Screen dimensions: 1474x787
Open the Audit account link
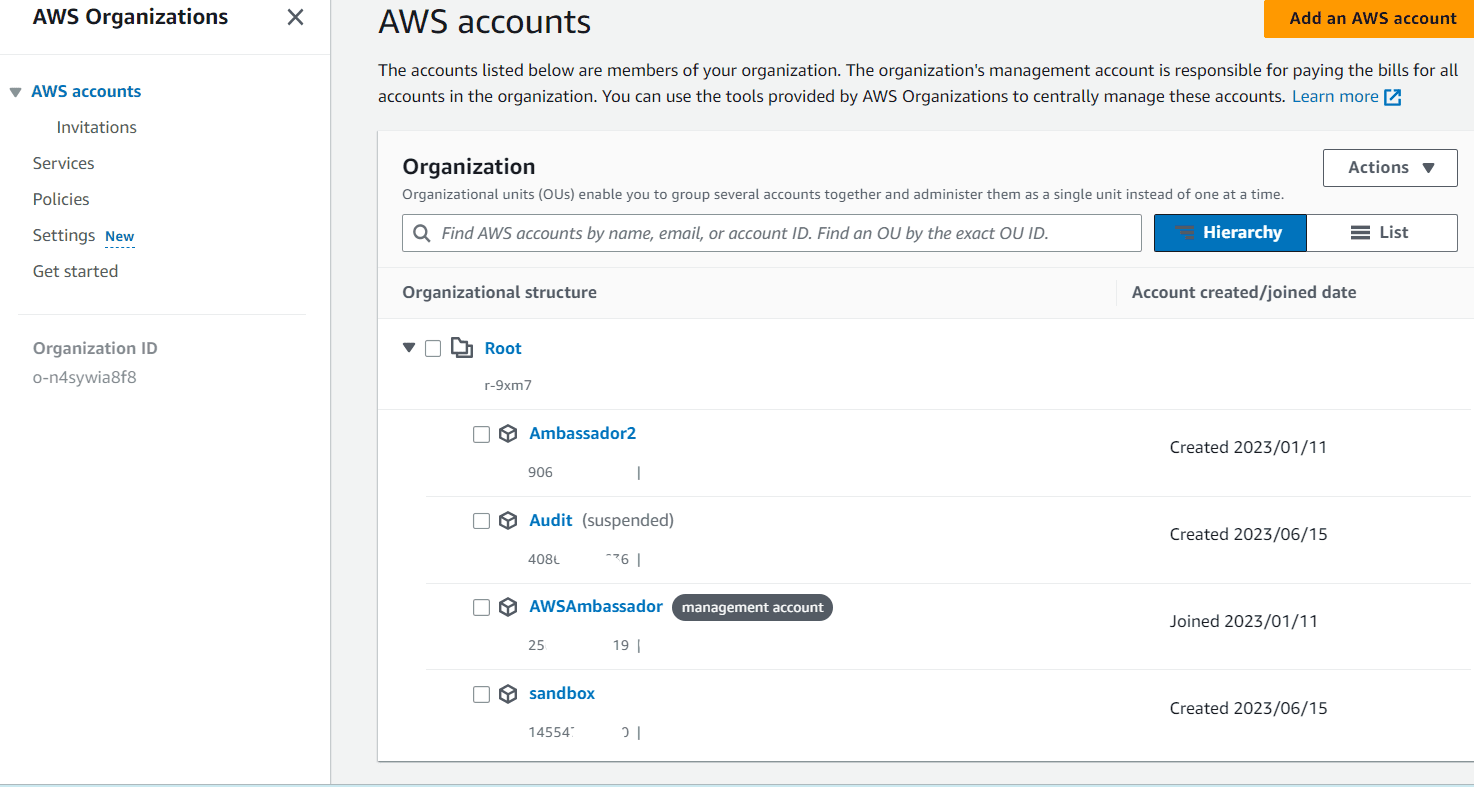550,520
